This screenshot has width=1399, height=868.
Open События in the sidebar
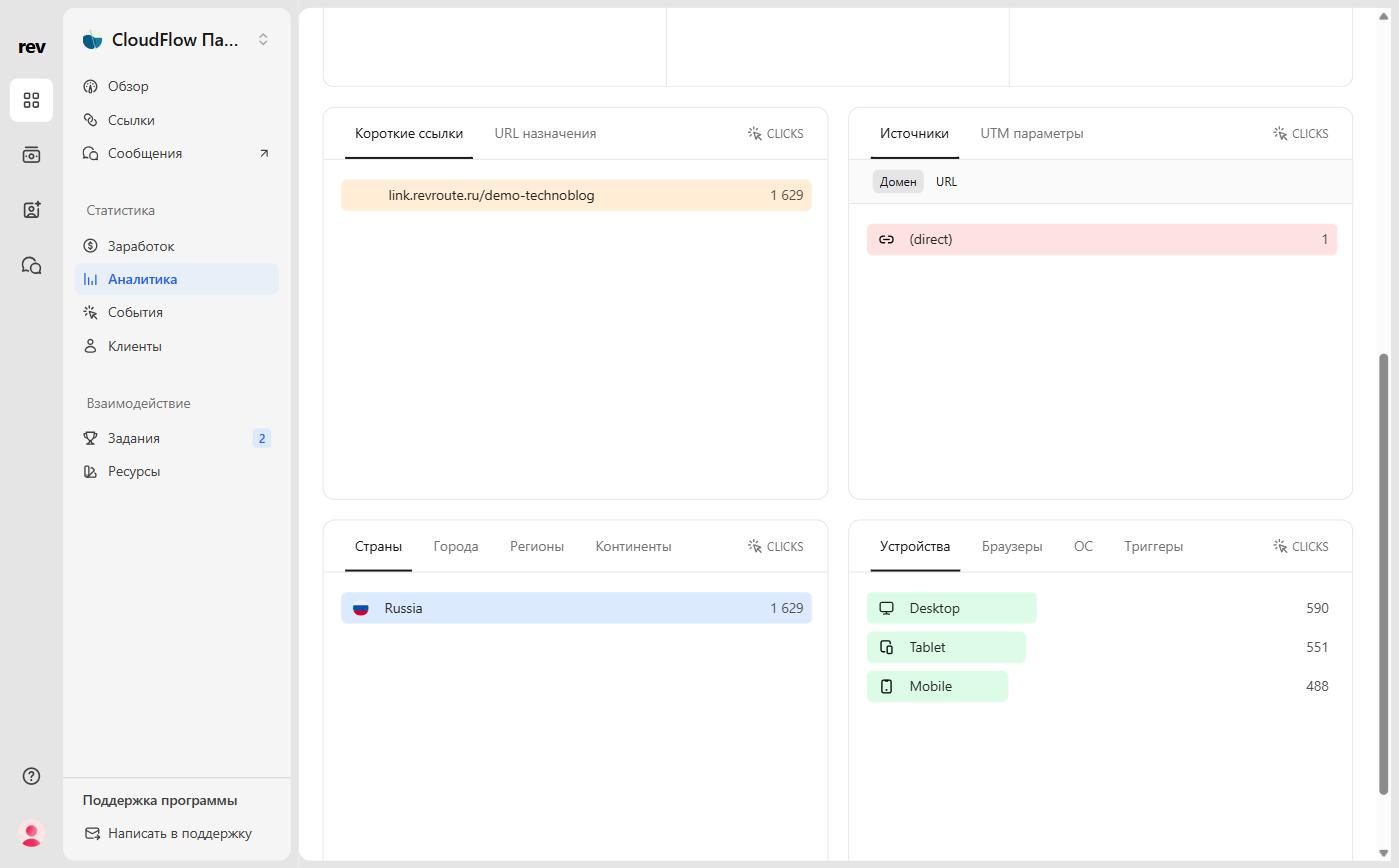point(177,312)
